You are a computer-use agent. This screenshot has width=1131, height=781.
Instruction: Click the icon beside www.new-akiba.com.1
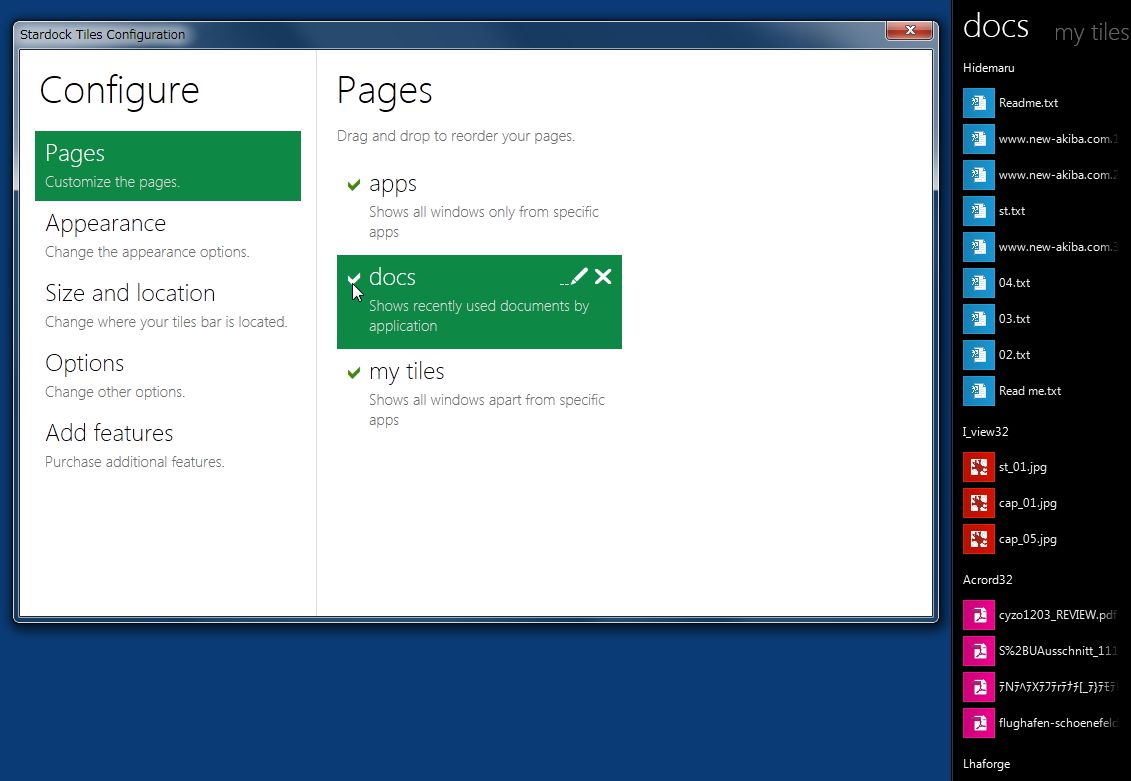[978, 138]
